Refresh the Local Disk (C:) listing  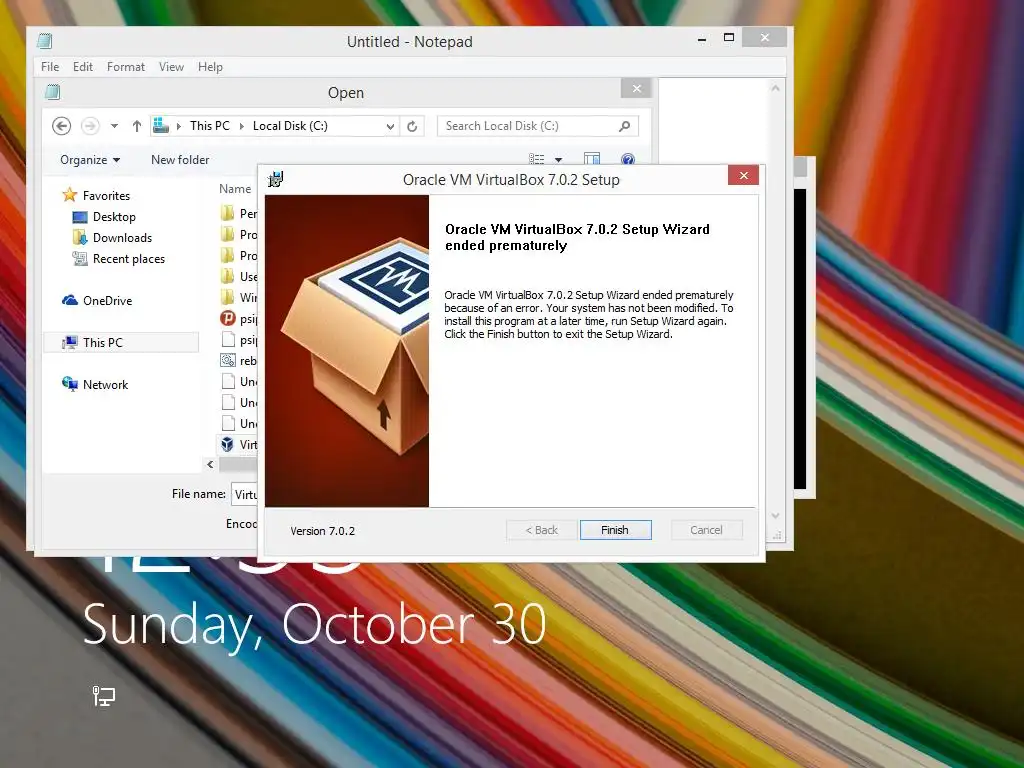[x=412, y=126]
